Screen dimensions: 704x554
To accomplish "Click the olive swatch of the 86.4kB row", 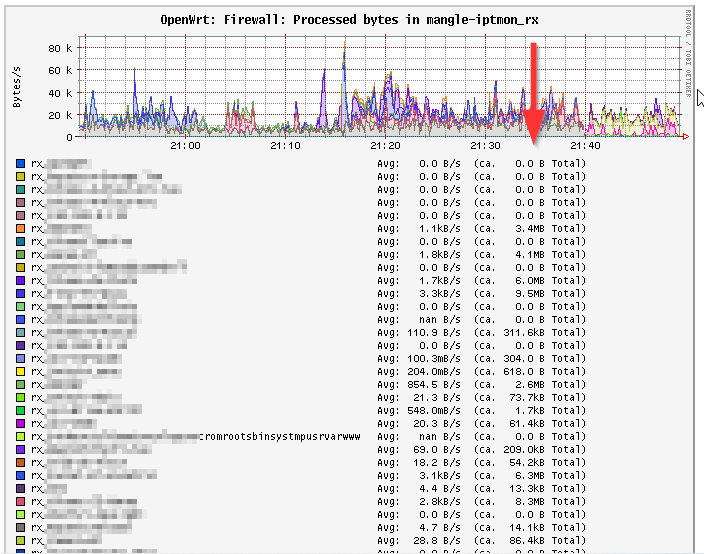I will click(x=20, y=541).
